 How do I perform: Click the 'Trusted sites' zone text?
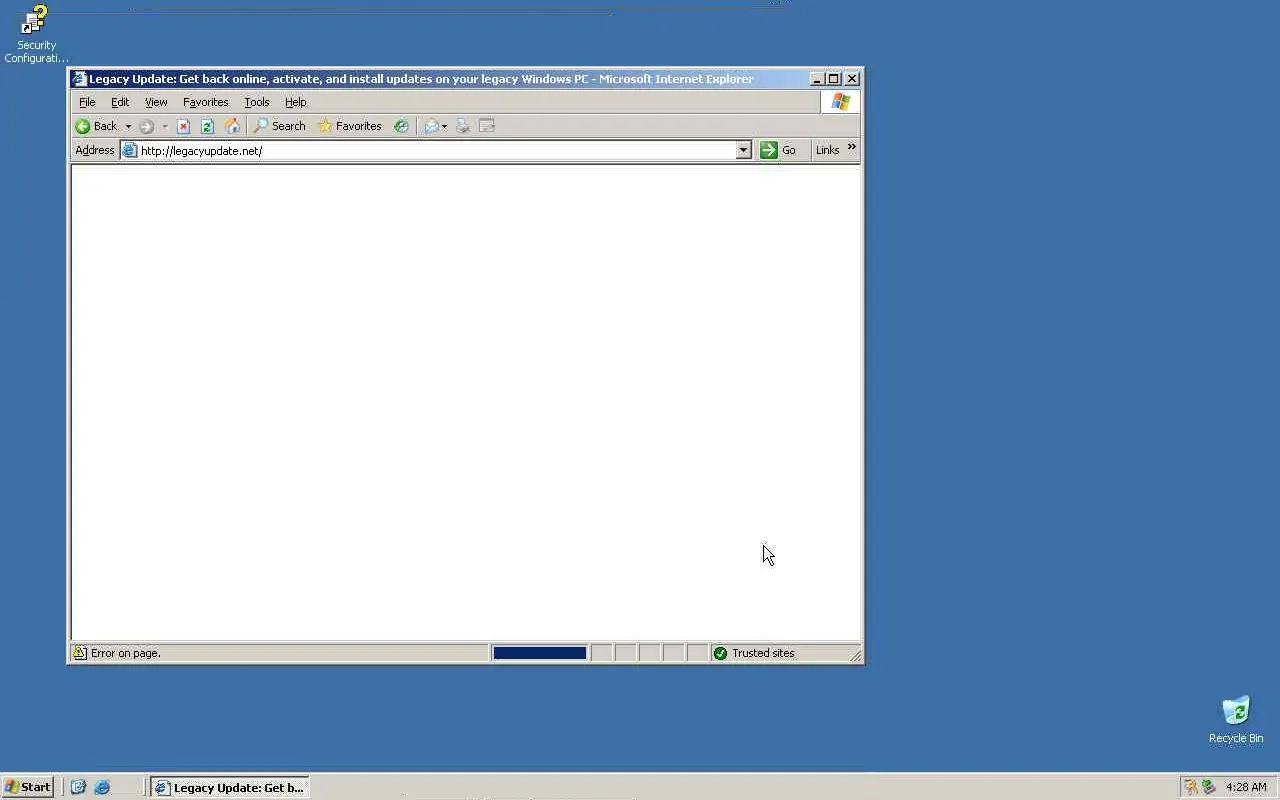click(x=763, y=653)
